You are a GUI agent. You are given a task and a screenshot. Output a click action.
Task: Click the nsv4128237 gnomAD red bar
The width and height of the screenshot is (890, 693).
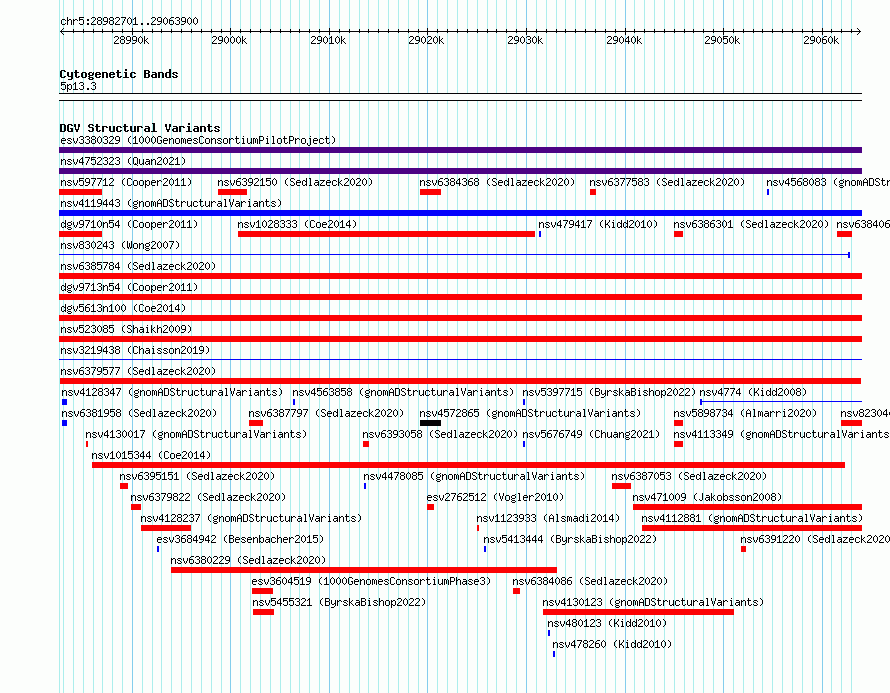click(x=166, y=528)
